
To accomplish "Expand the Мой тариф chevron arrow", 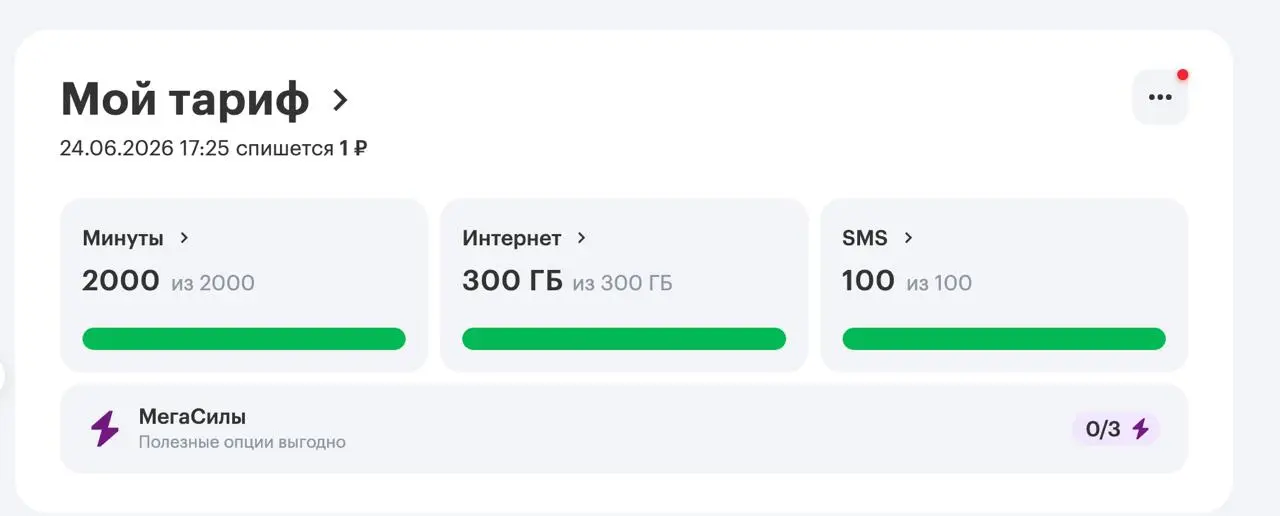I will click(x=340, y=100).
